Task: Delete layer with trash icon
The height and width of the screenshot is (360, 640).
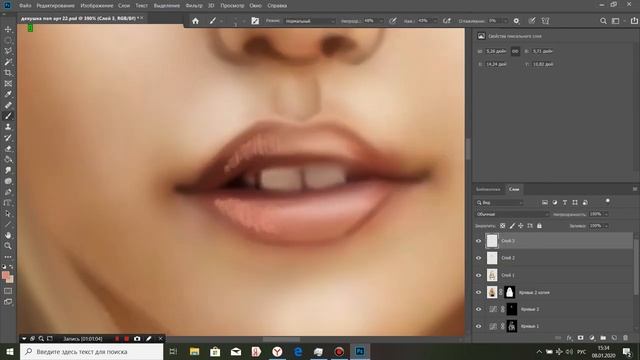Action: 625,338
